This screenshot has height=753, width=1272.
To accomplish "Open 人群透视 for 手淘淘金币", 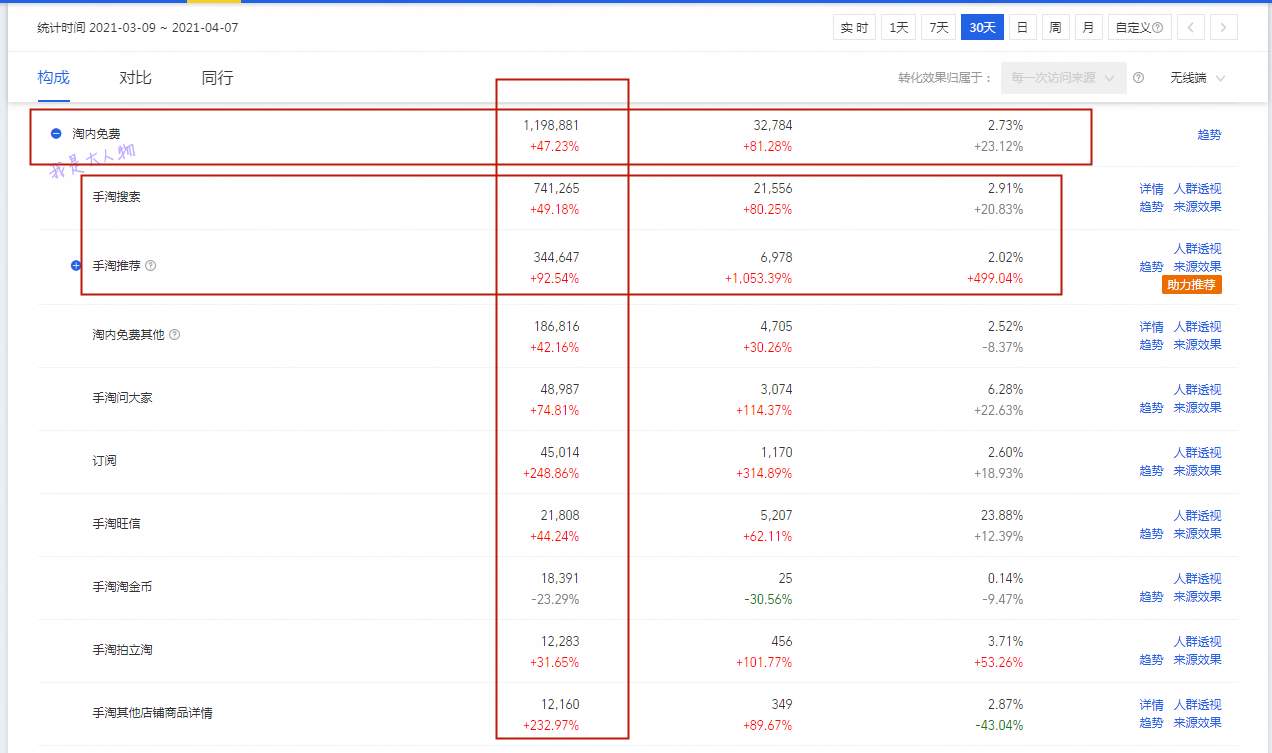I will 1197,579.
